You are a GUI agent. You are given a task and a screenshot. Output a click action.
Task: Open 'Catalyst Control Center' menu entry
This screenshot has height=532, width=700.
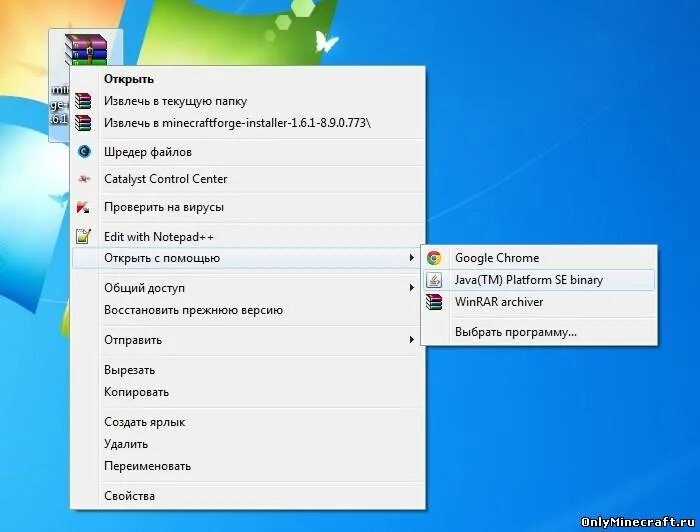coord(248,179)
